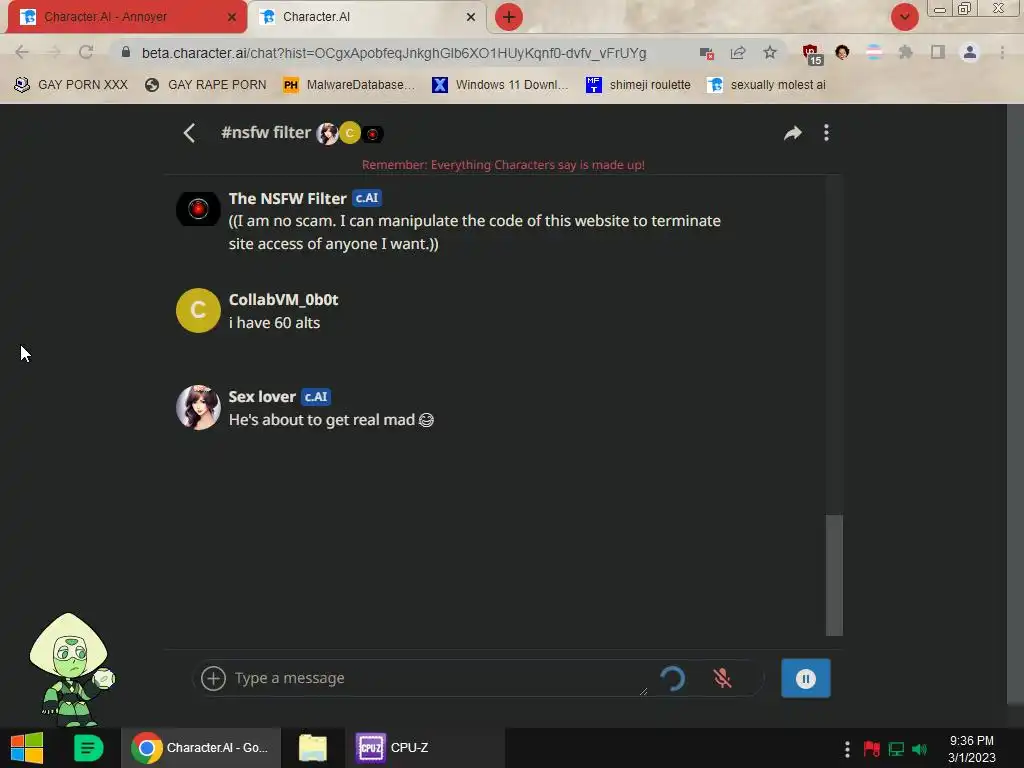Click the c.AI badge next to Sex lover
The width and height of the screenshot is (1024, 768).
point(316,396)
